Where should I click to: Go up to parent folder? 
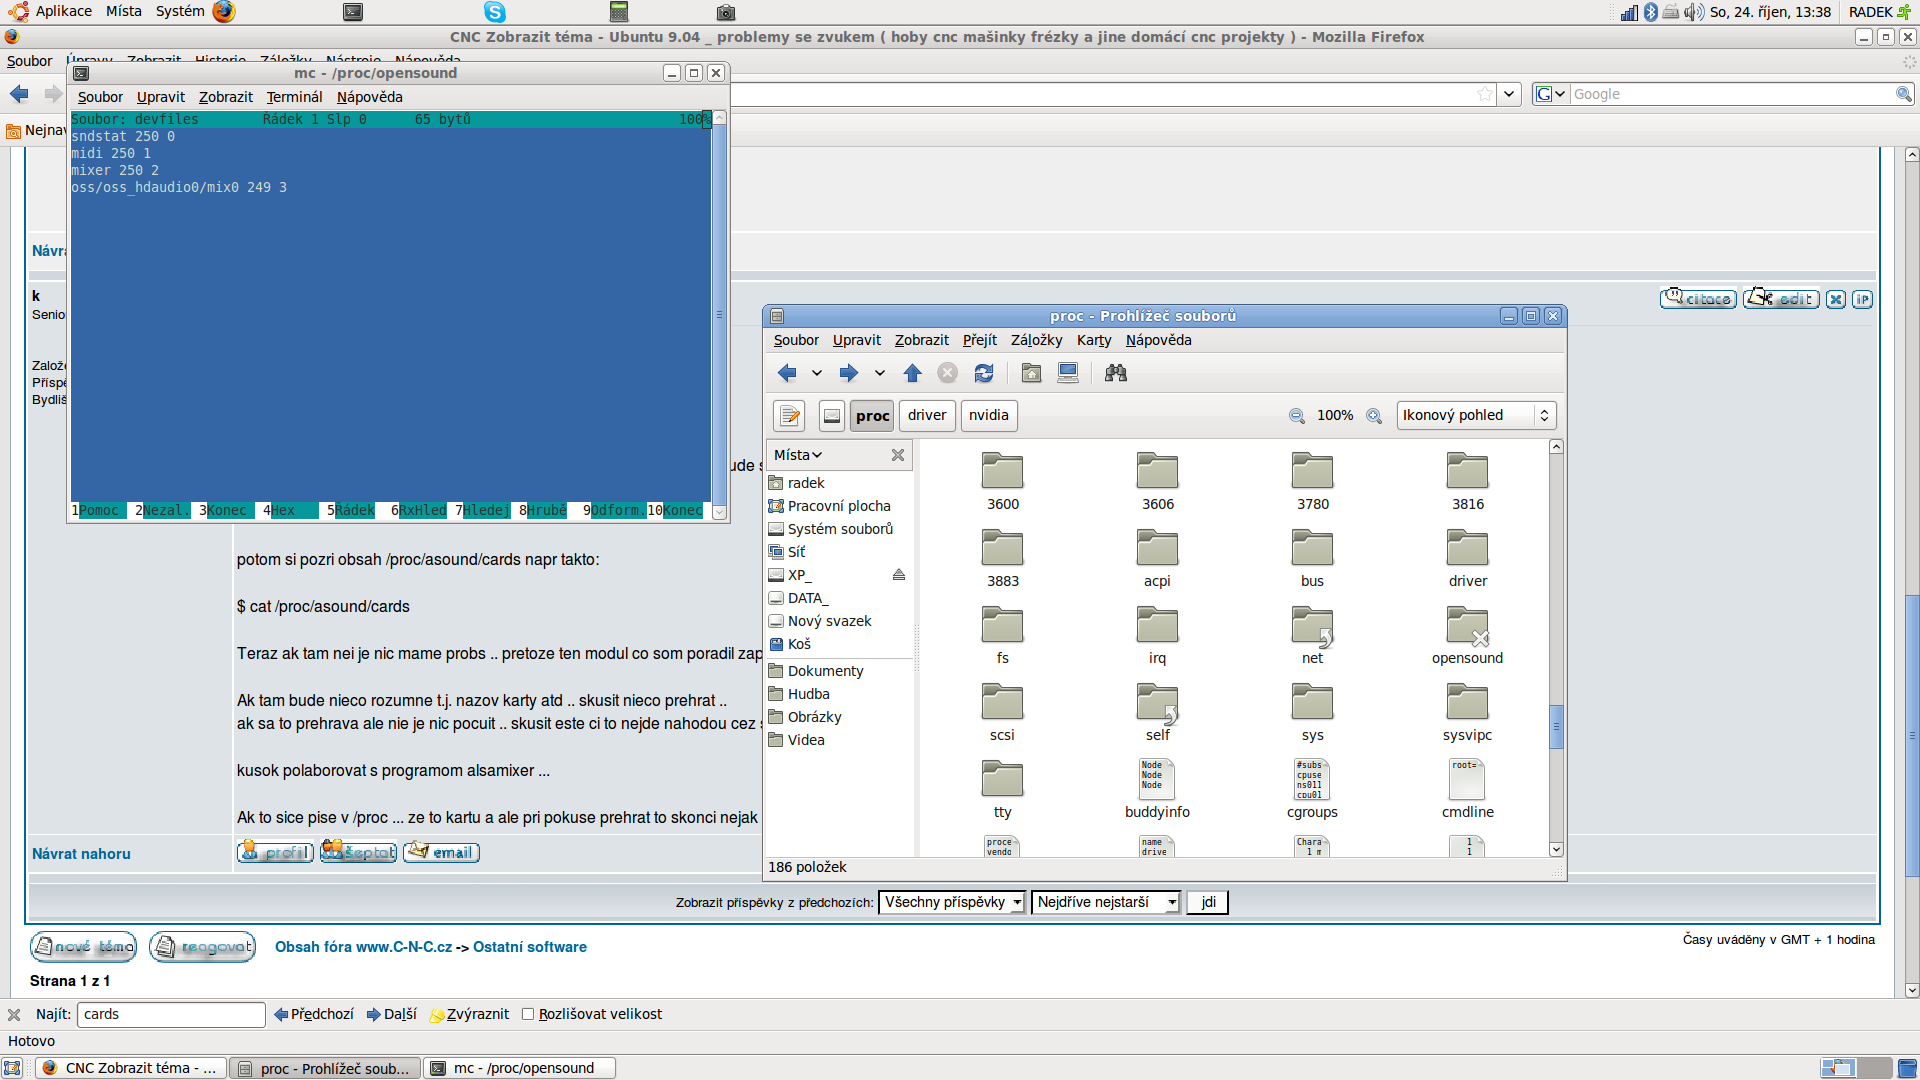coord(912,373)
